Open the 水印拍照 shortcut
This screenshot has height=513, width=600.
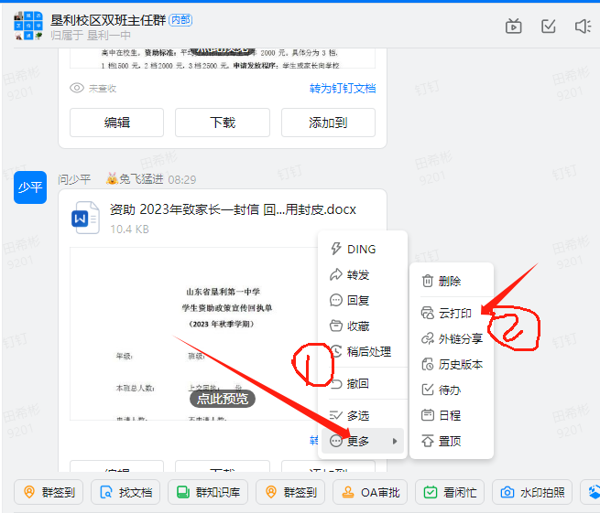(x=532, y=492)
